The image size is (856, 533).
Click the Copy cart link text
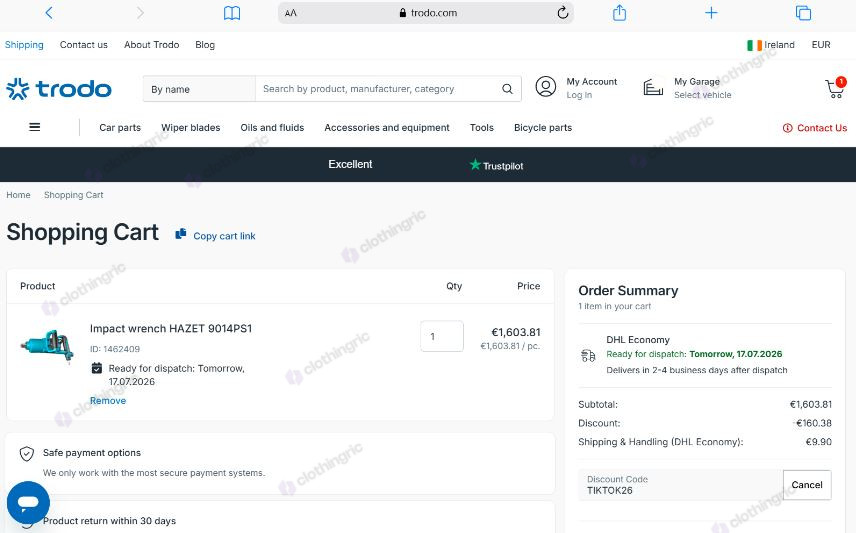point(224,236)
